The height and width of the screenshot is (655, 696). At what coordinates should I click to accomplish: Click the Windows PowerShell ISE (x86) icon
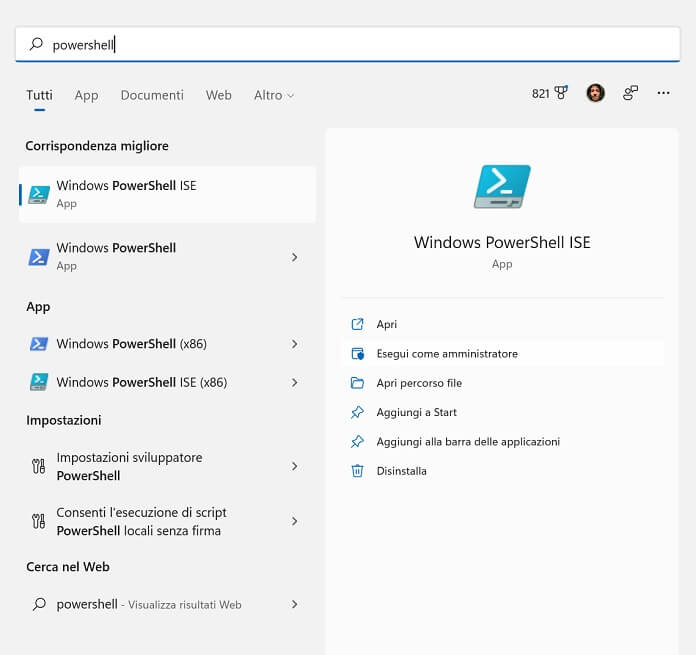coord(39,382)
